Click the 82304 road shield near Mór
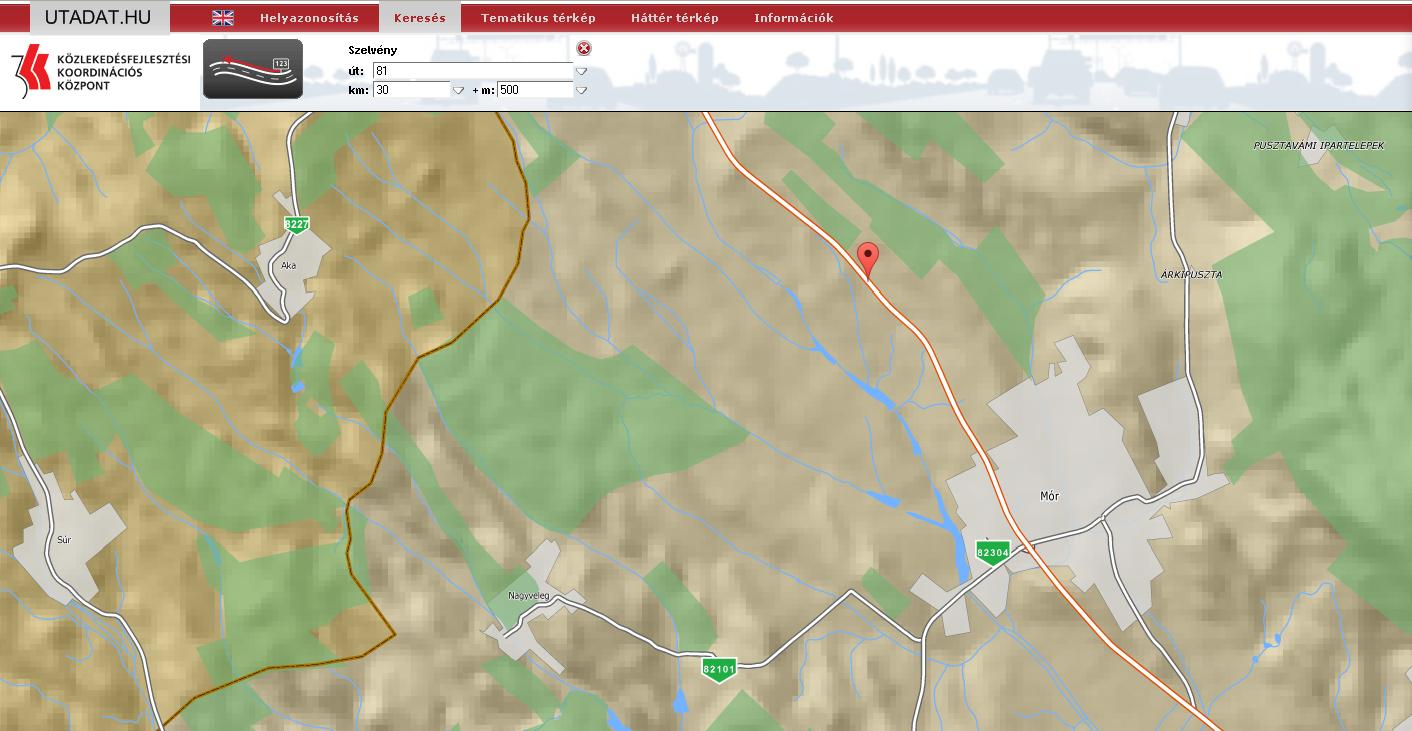Screen dimensions: 1412x731 (993, 552)
